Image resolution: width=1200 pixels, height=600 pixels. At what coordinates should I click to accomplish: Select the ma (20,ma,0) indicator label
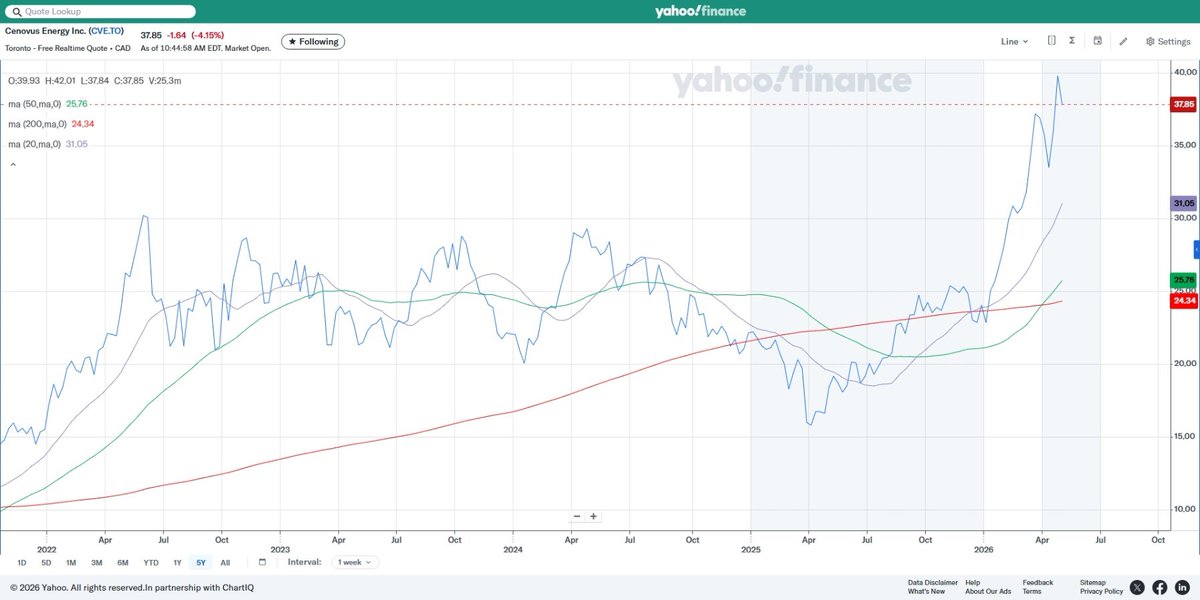37,144
